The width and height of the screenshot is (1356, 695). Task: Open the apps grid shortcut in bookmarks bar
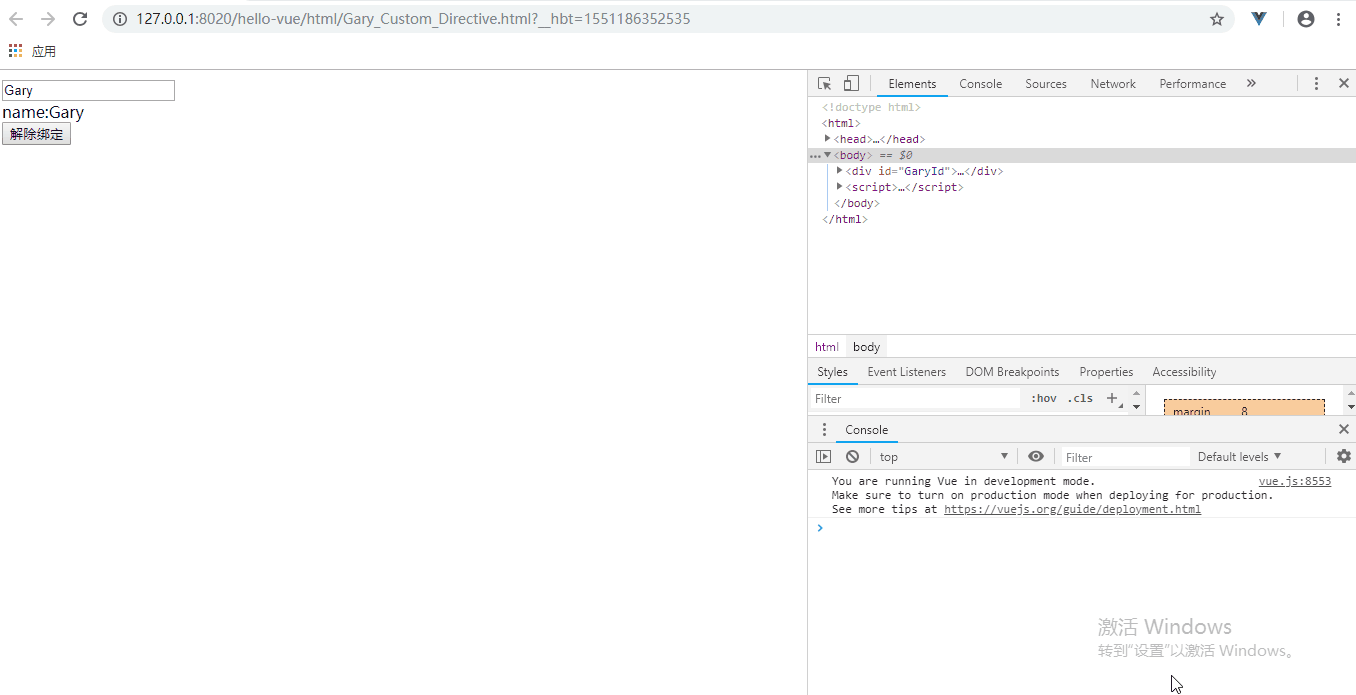15,51
